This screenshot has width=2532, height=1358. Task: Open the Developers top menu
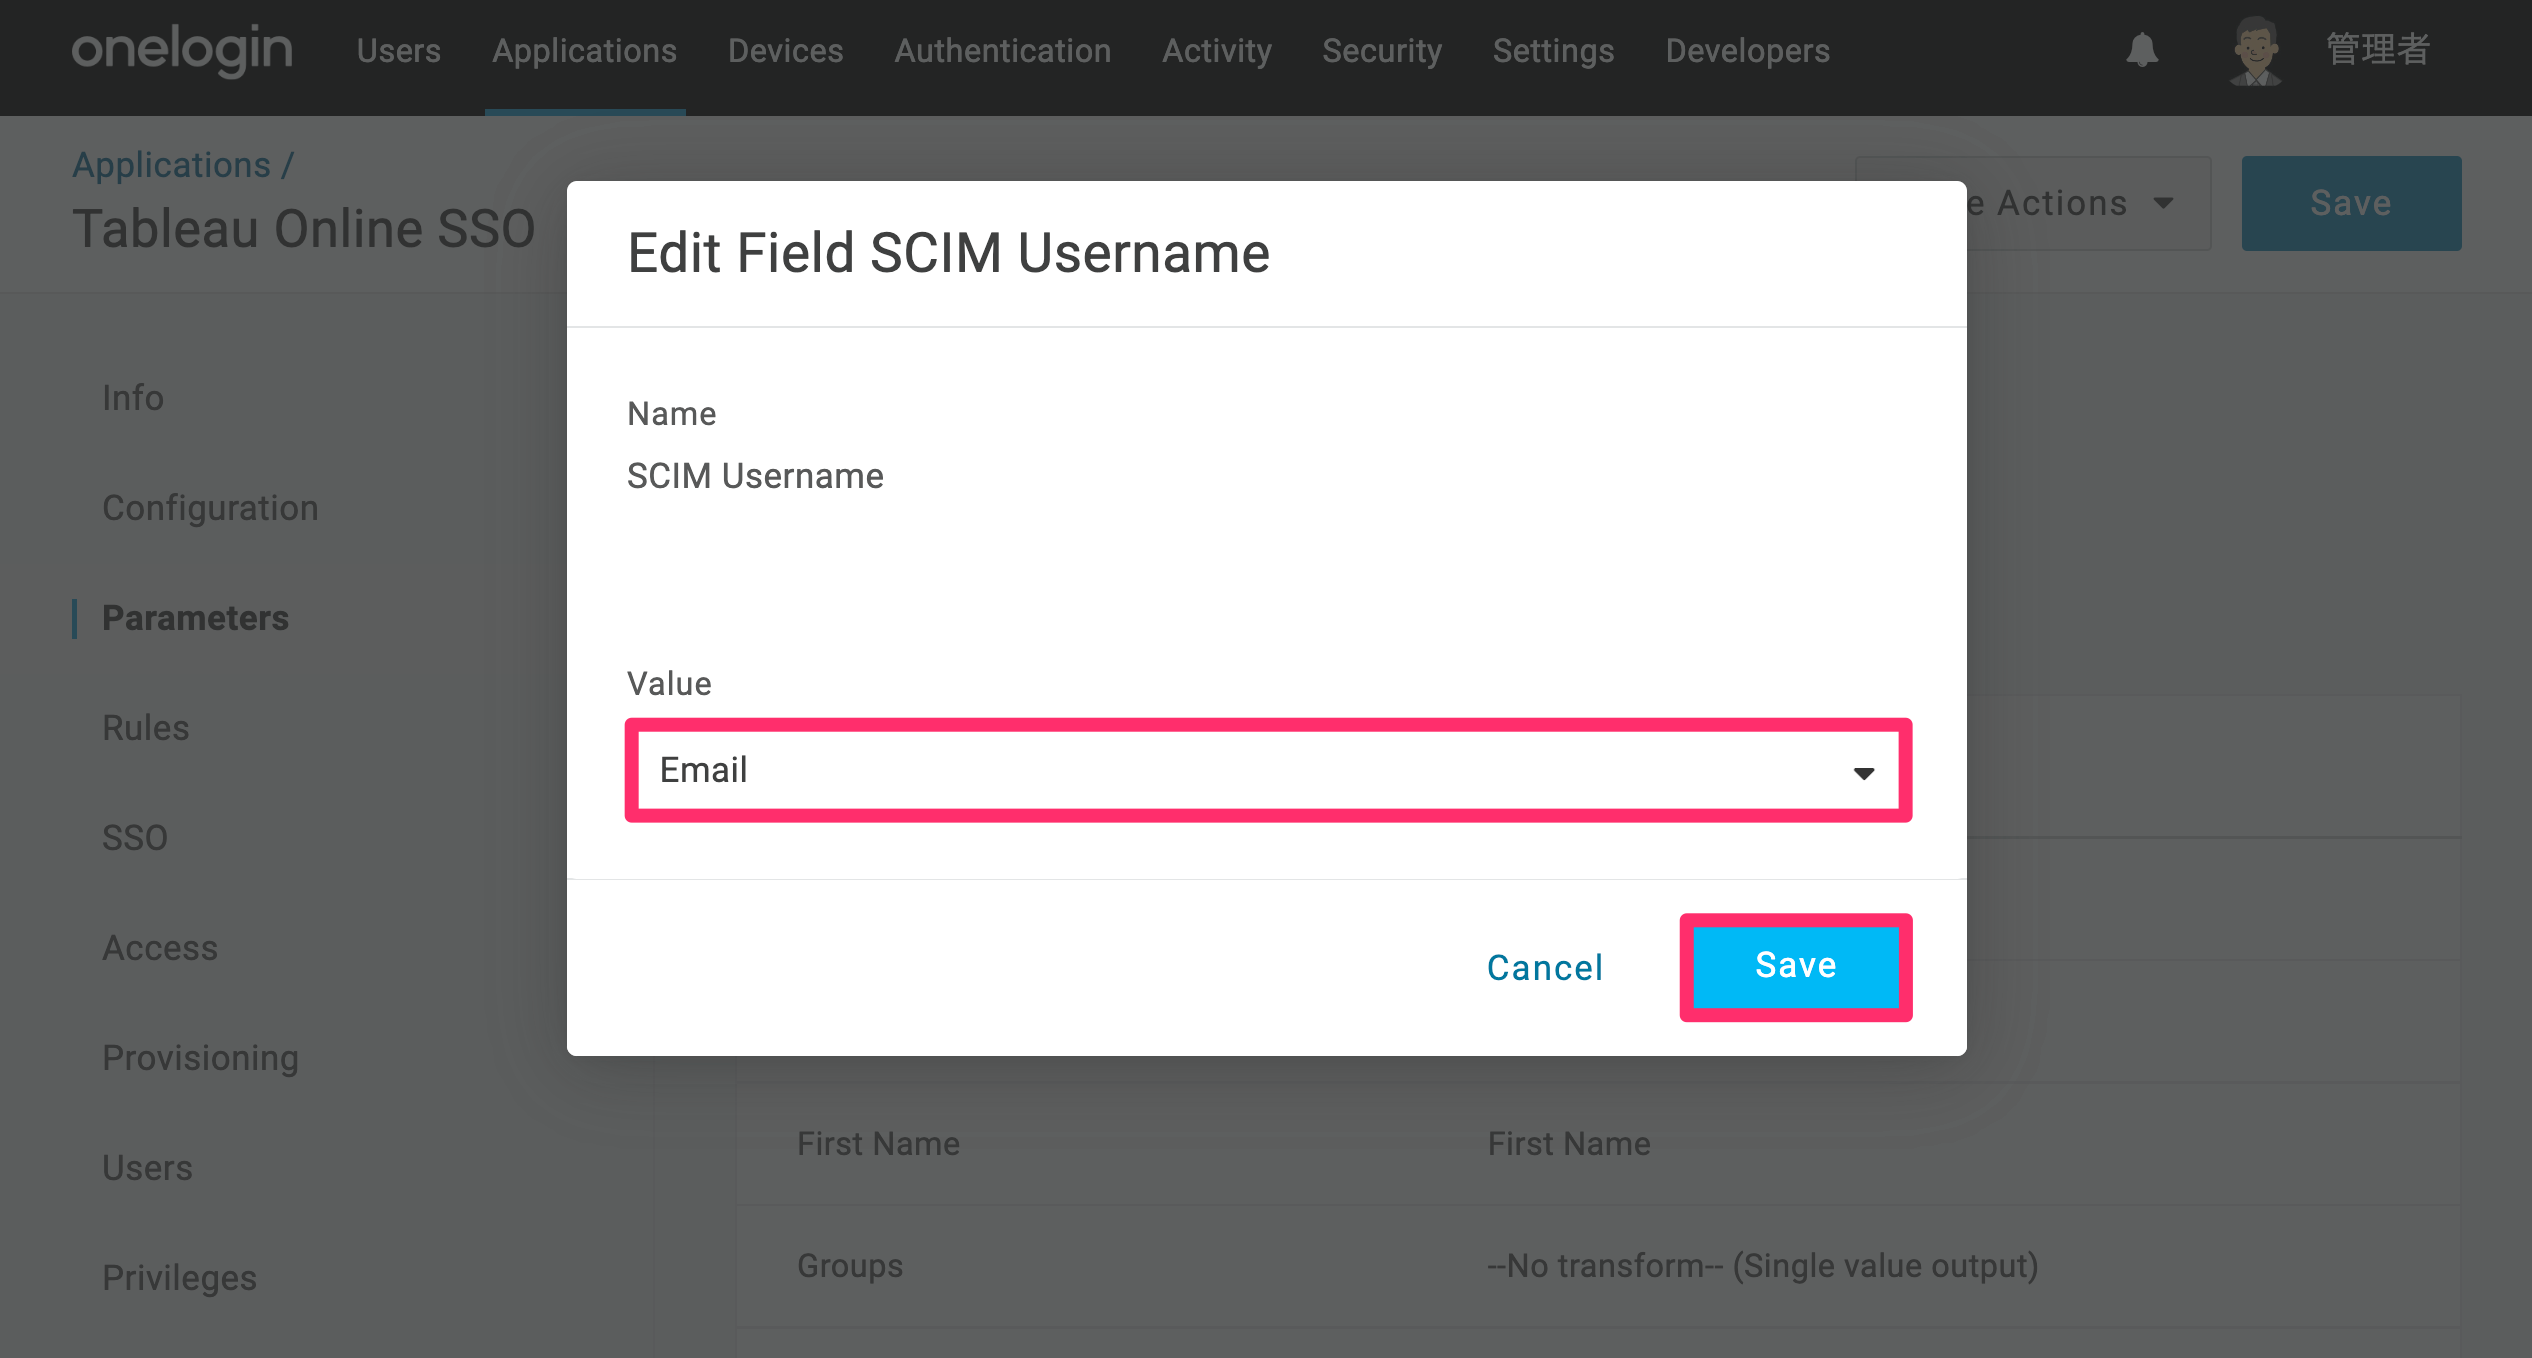click(1747, 51)
